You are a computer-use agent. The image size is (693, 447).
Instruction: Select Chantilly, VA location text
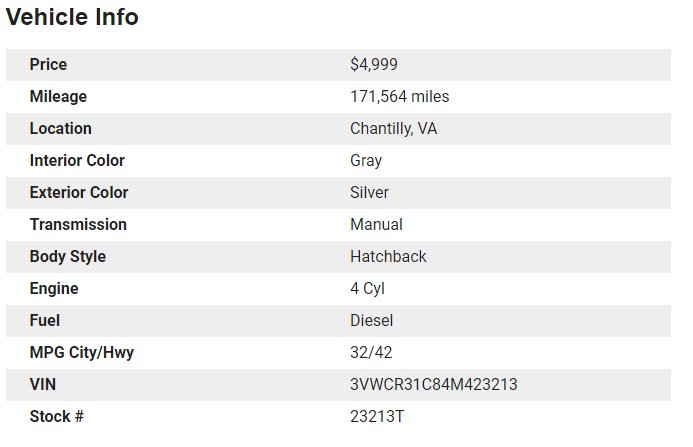[x=393, y=129]
